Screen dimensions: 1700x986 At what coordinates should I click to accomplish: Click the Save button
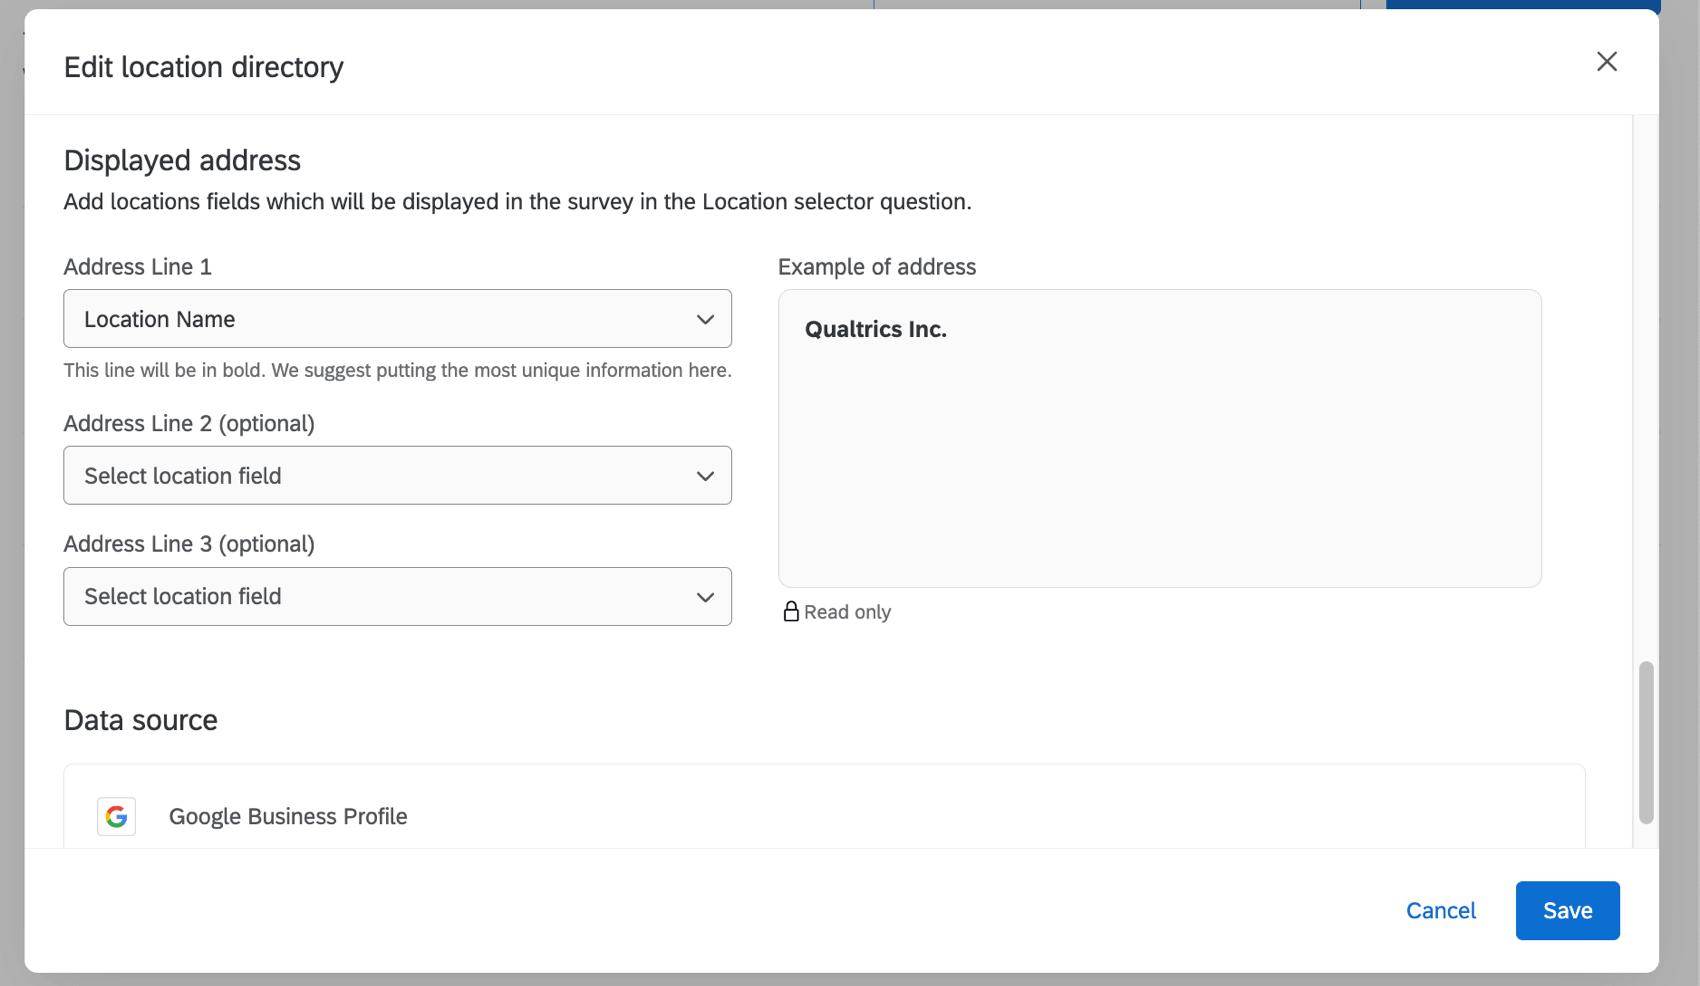click(1567, 910)
